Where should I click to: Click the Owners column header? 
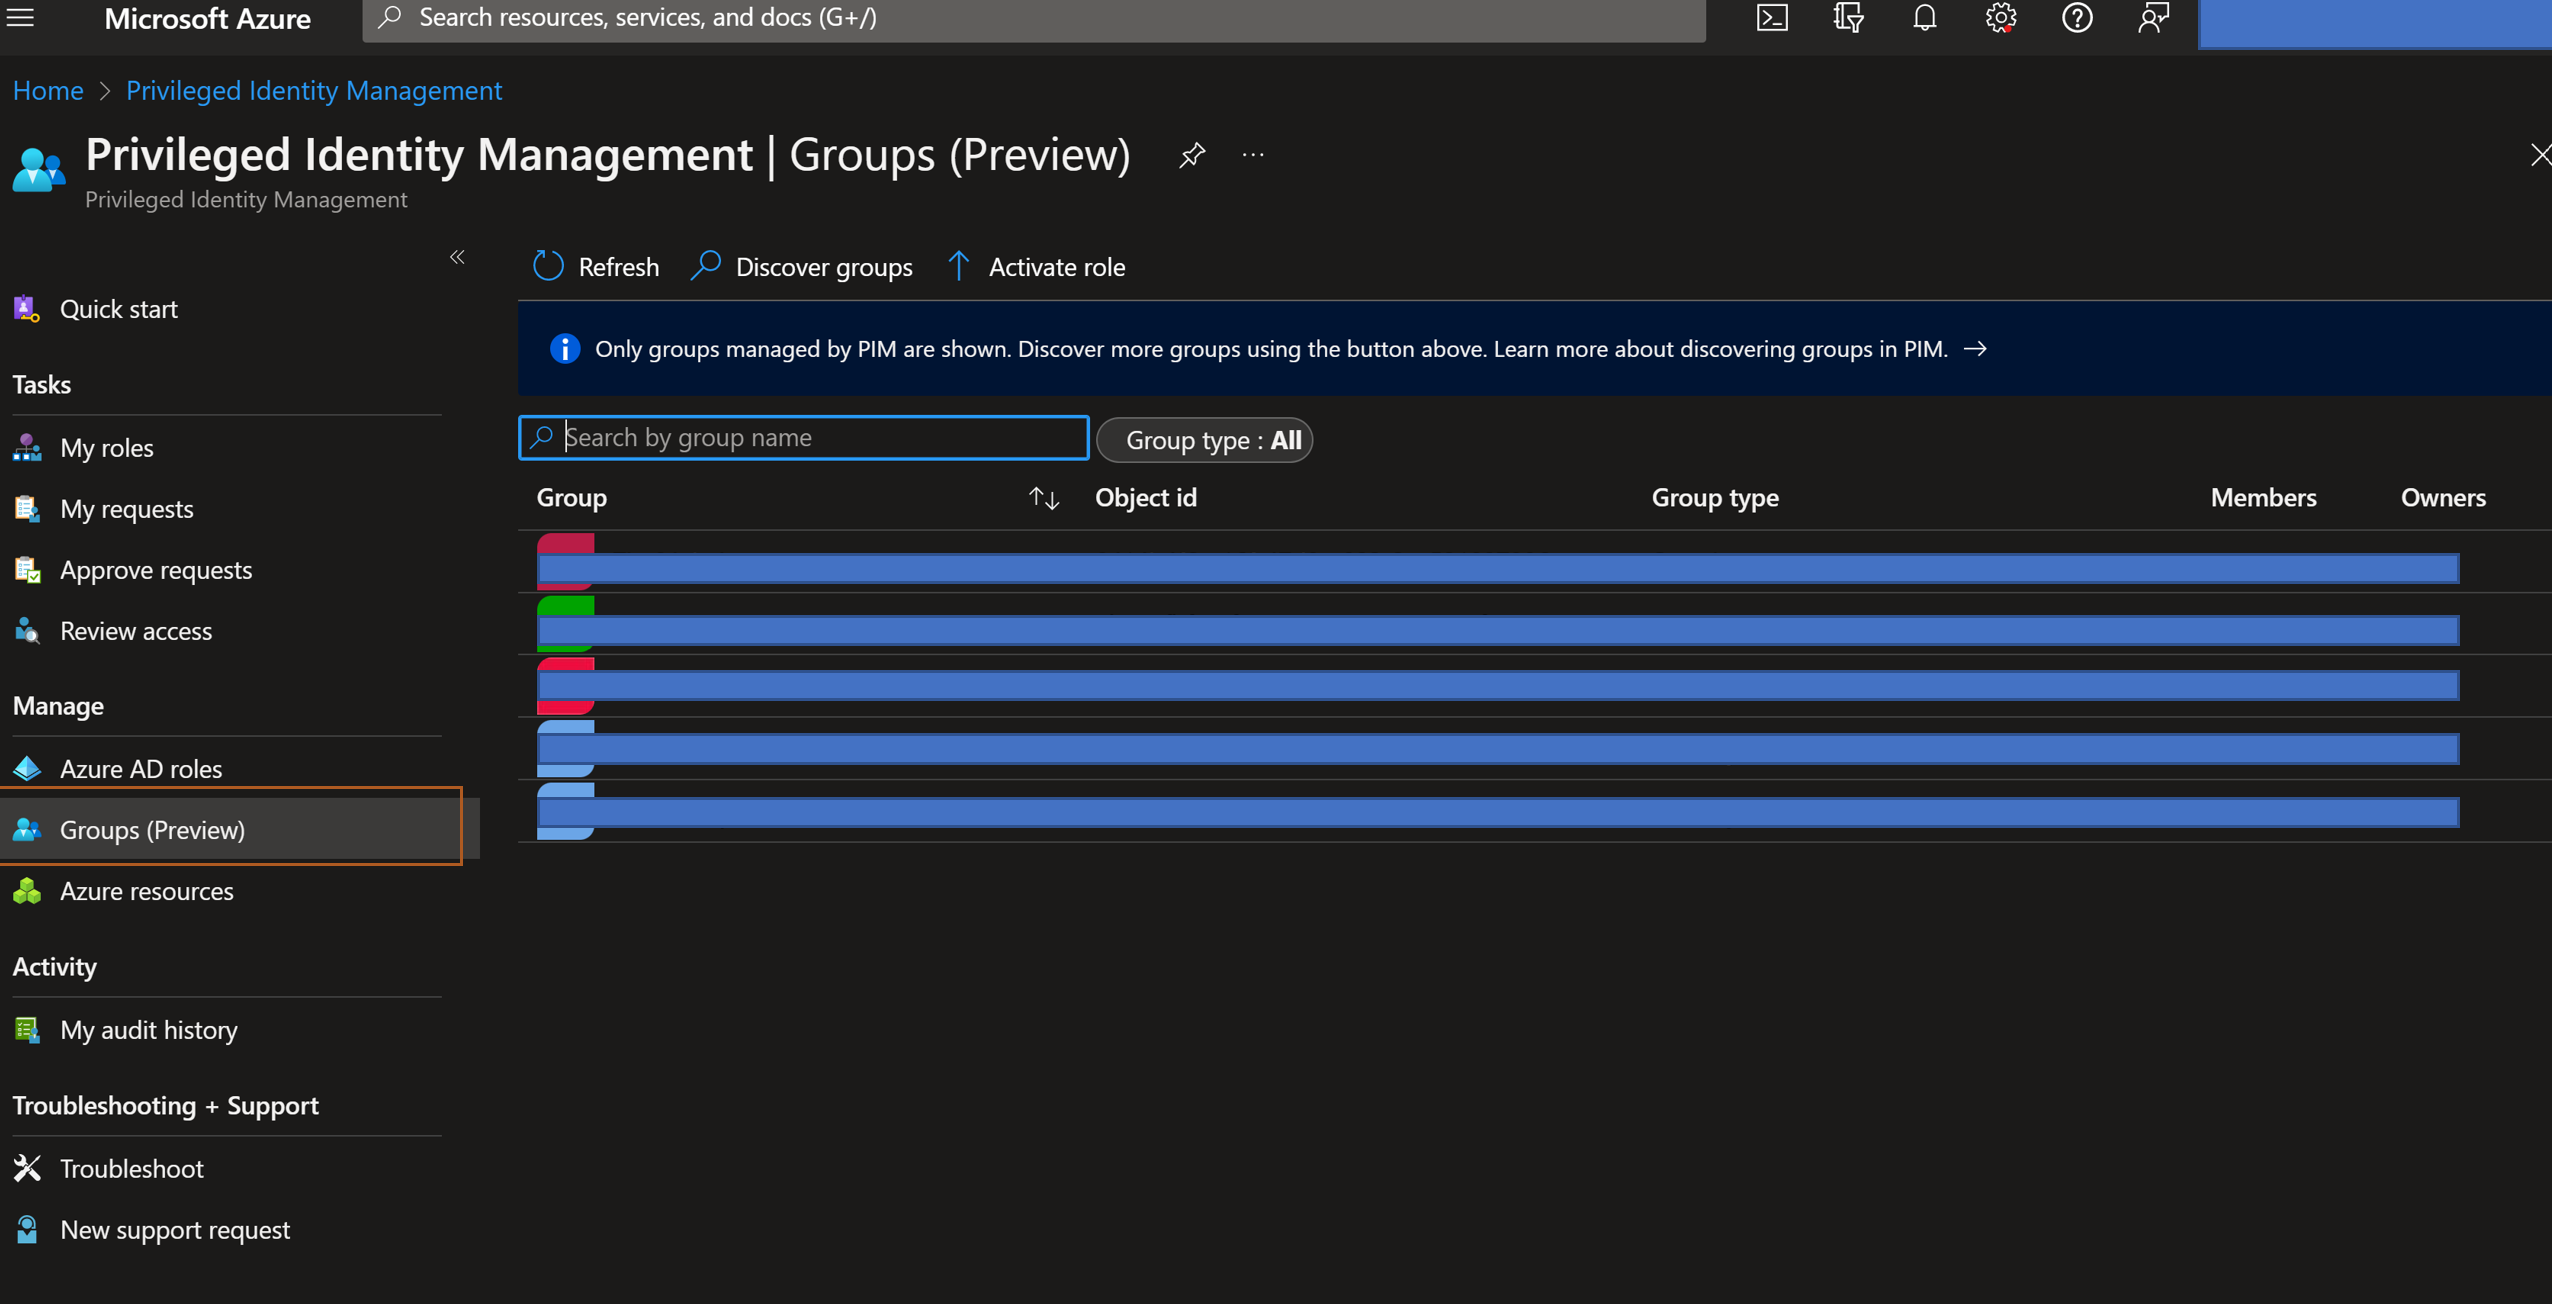click(x=2443, y=498)
